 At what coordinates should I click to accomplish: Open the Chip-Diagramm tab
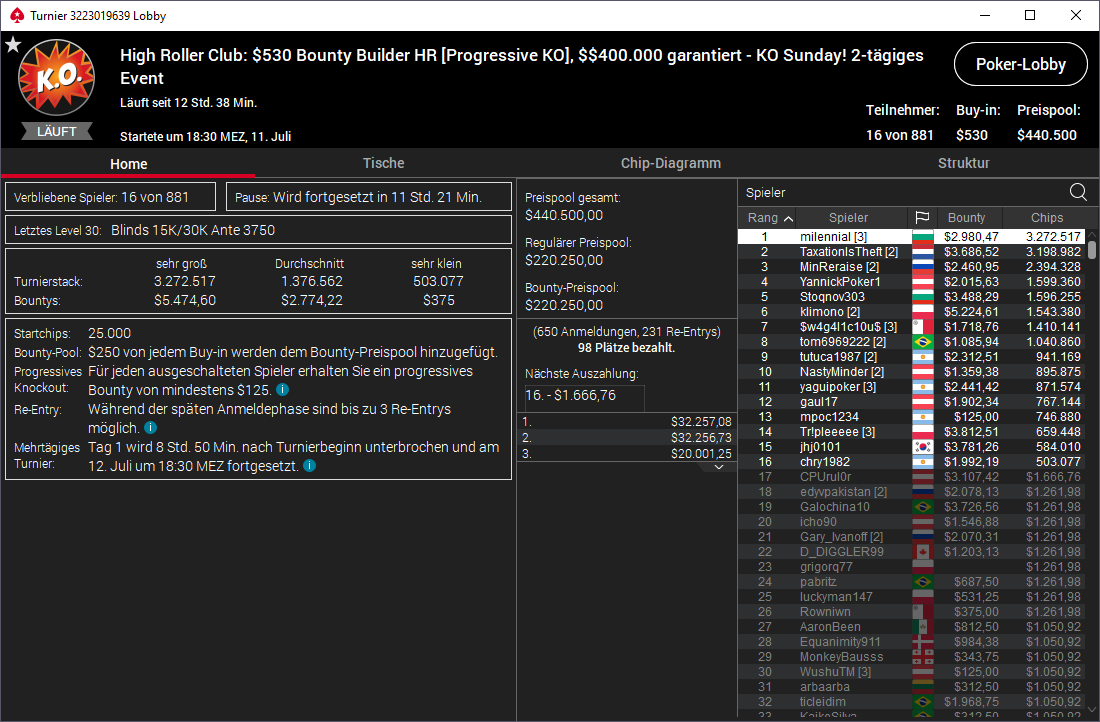(671, 163)
